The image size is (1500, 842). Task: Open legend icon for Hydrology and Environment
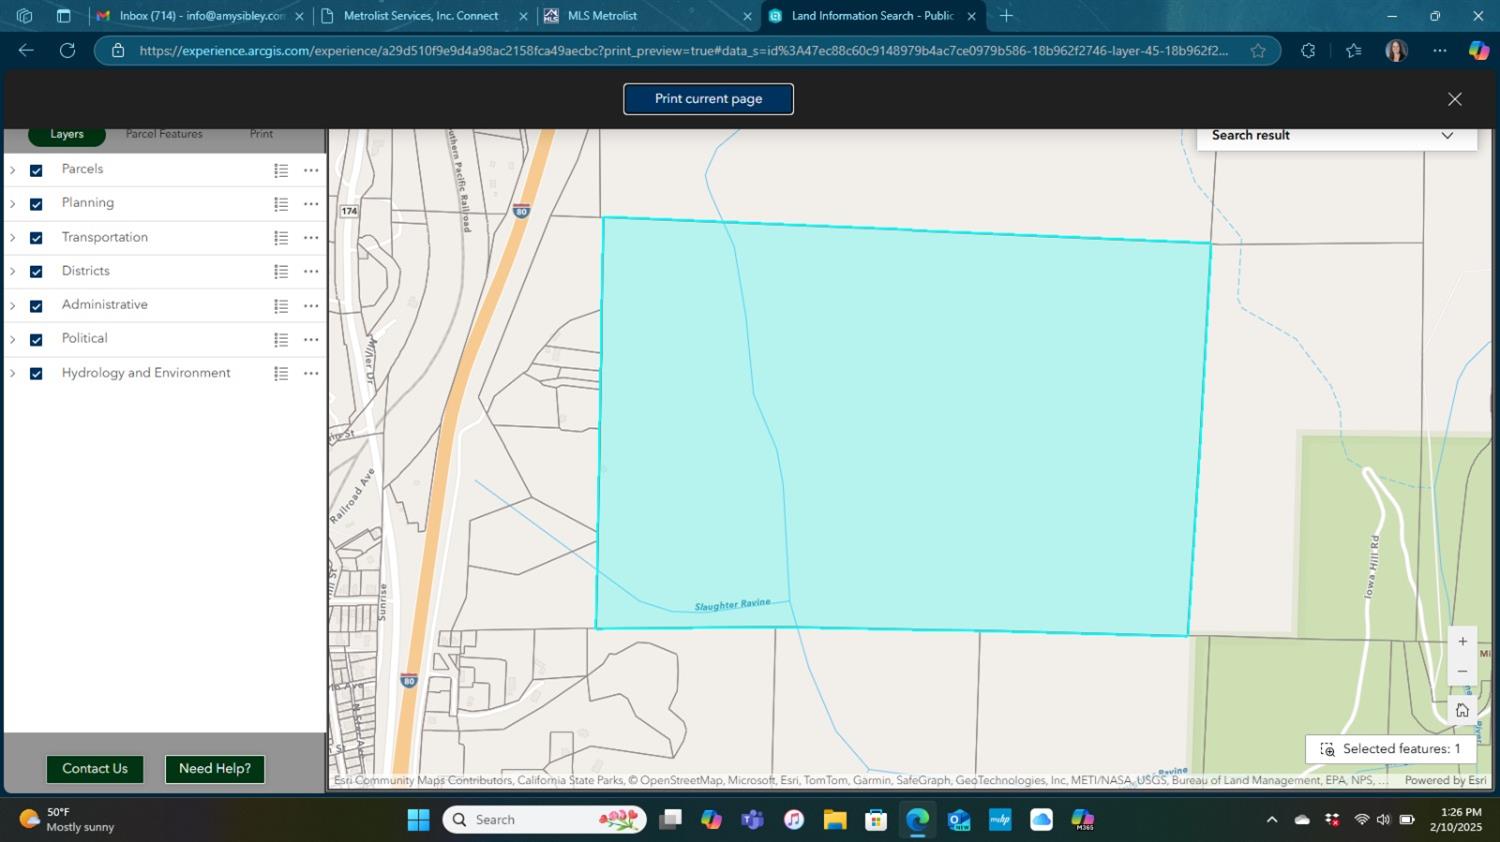[281, 374]
